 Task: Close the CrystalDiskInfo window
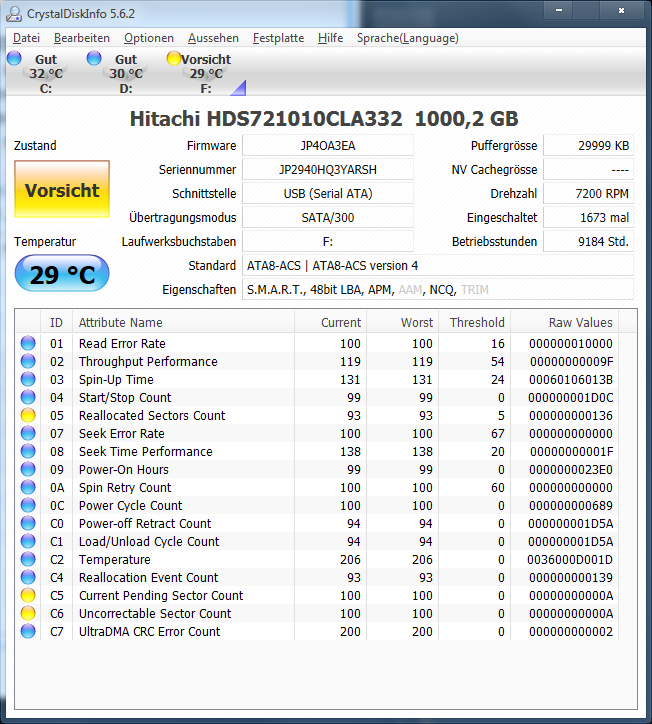(x=622, y=10)
